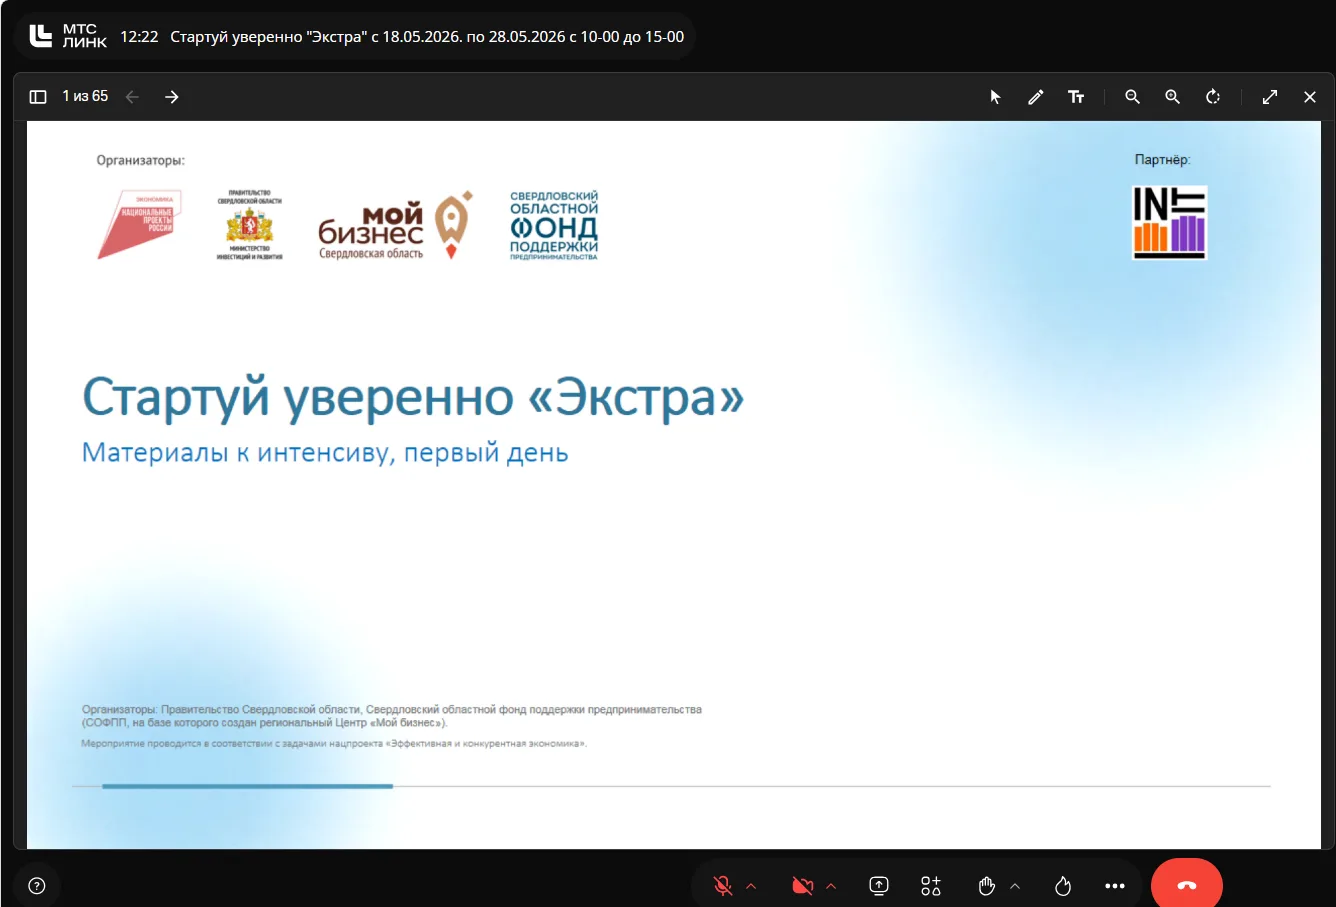Click the meeting time 12:22
The width and height of the screenshot is (1336, 907).
pyautogui.click(x=139, y=37)
